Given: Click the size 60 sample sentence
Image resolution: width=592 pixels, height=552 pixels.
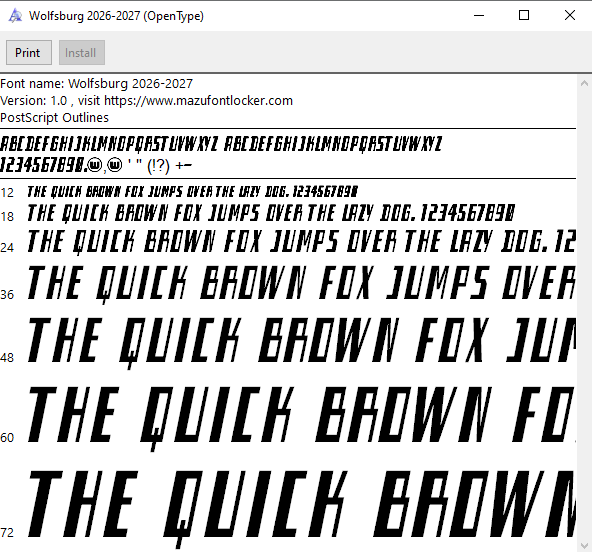Looking at the screenshot, I should [x=301, y=418].
